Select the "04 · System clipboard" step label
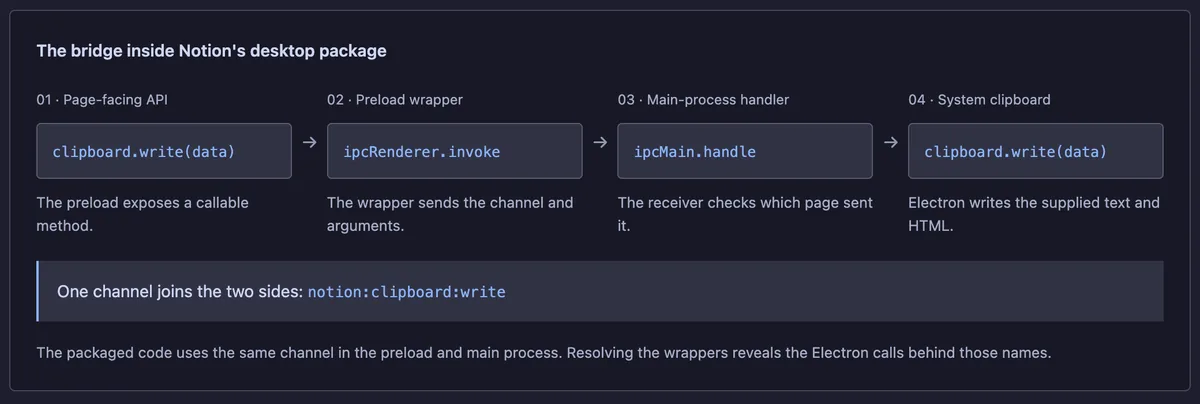This screenshot has height=404, width=1200. [x=979, y=100]
